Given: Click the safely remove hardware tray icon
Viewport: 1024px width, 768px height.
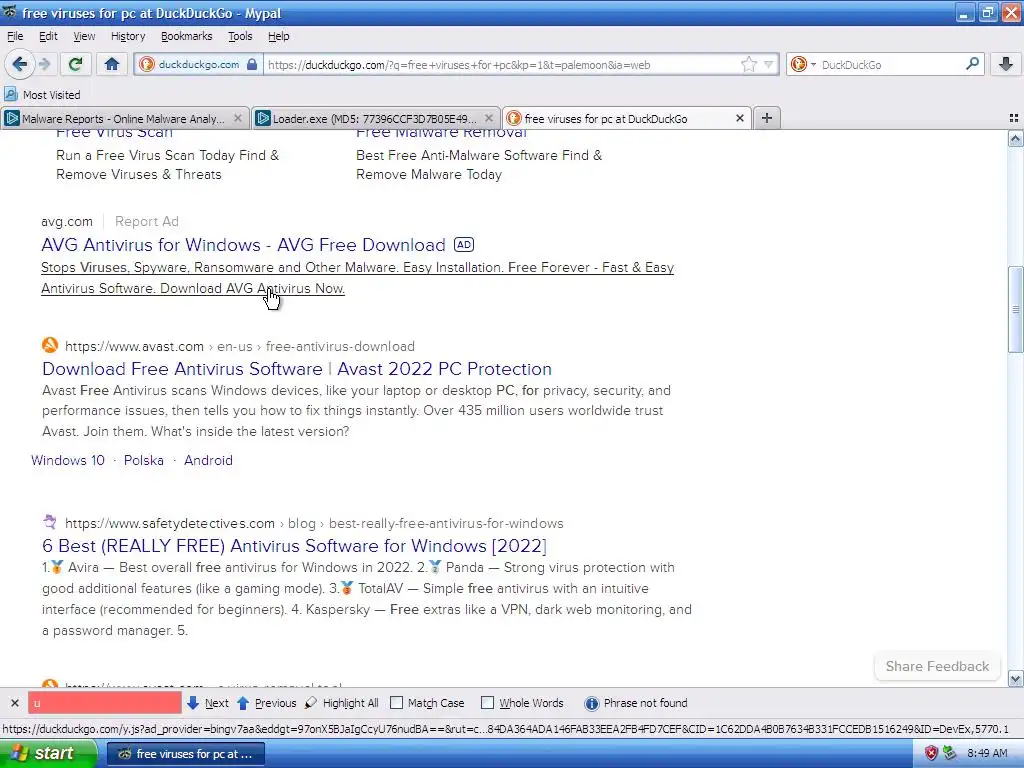Looking at the screenshot, I should point(950,754).
